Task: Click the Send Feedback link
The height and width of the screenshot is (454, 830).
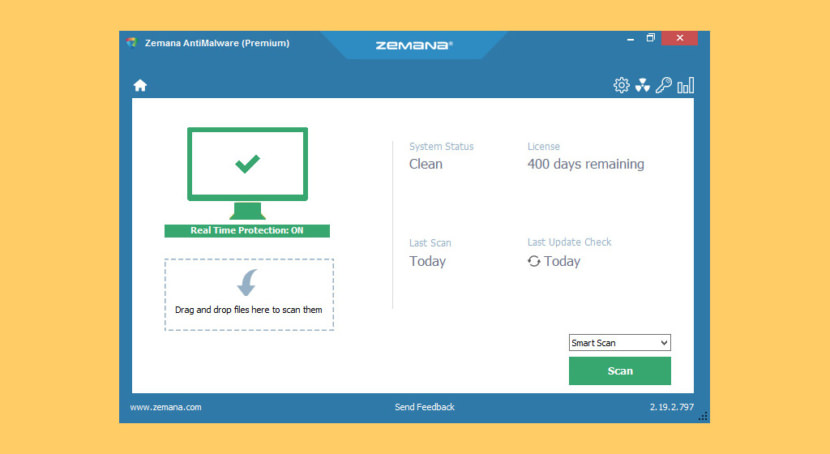Action: pos(424,407)
